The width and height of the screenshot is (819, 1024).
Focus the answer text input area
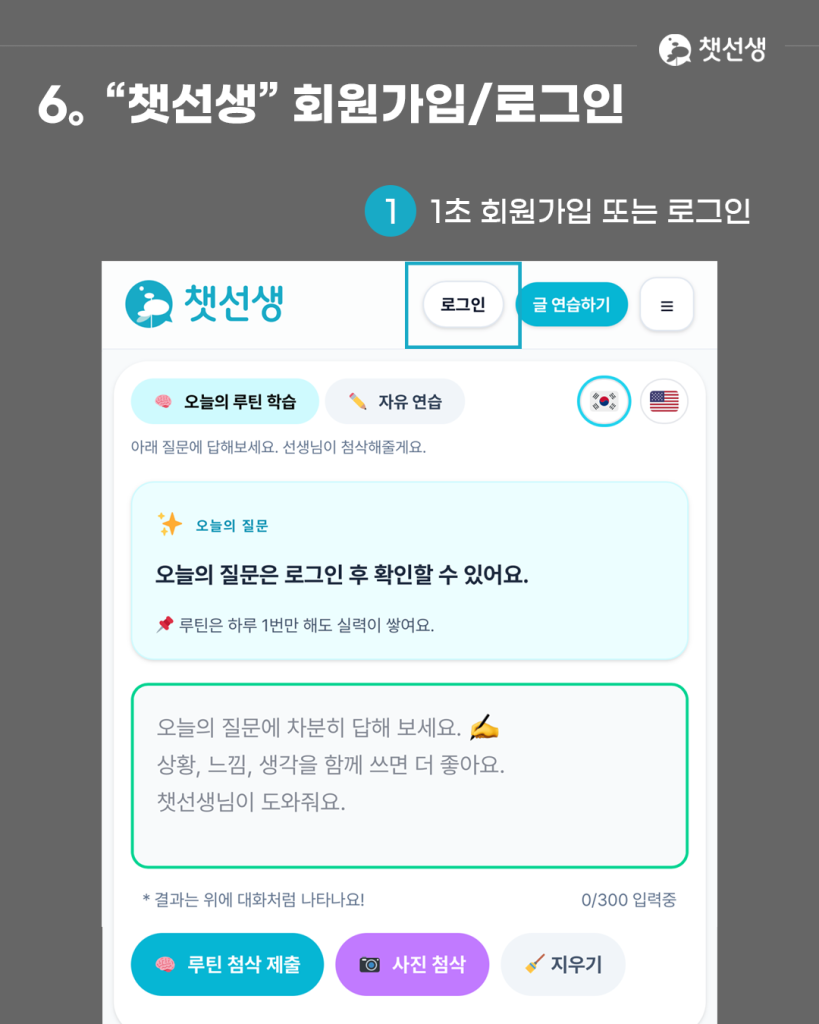coord(410,776)
